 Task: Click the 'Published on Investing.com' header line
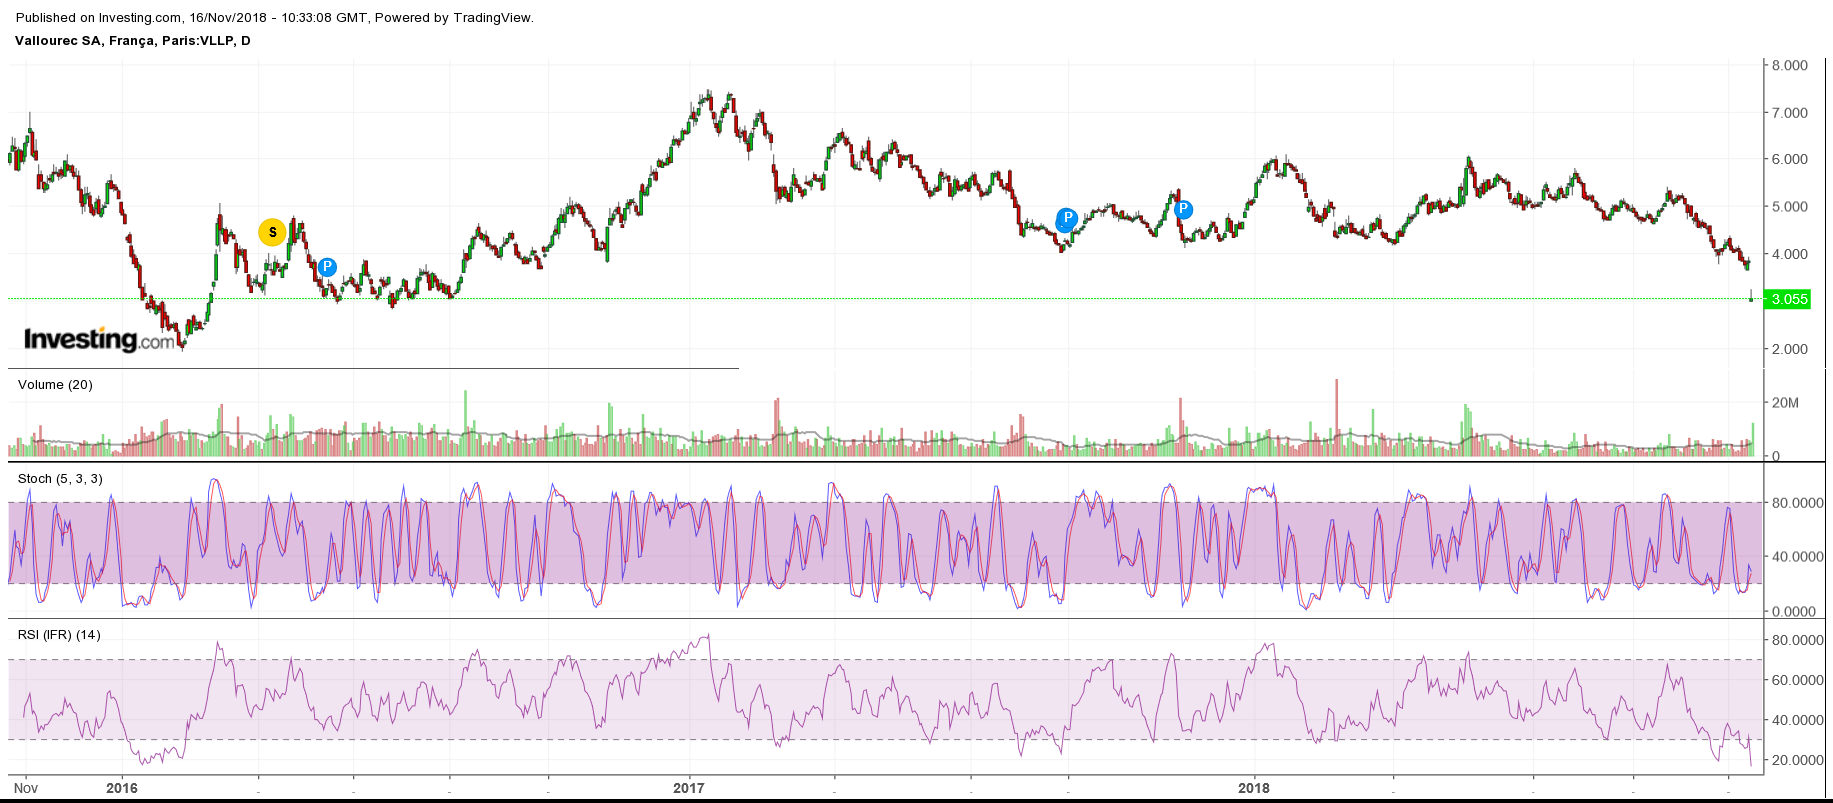coord(275,17)
